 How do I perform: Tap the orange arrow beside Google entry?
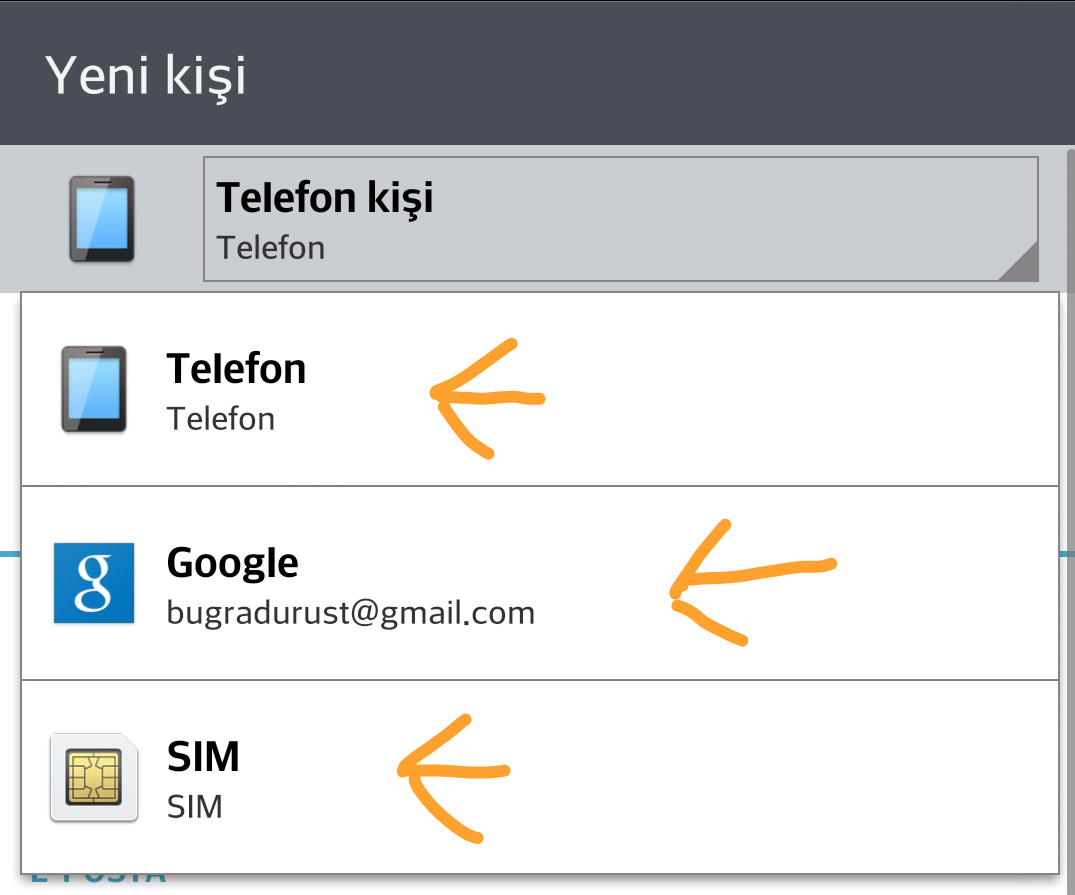(753, 583)
